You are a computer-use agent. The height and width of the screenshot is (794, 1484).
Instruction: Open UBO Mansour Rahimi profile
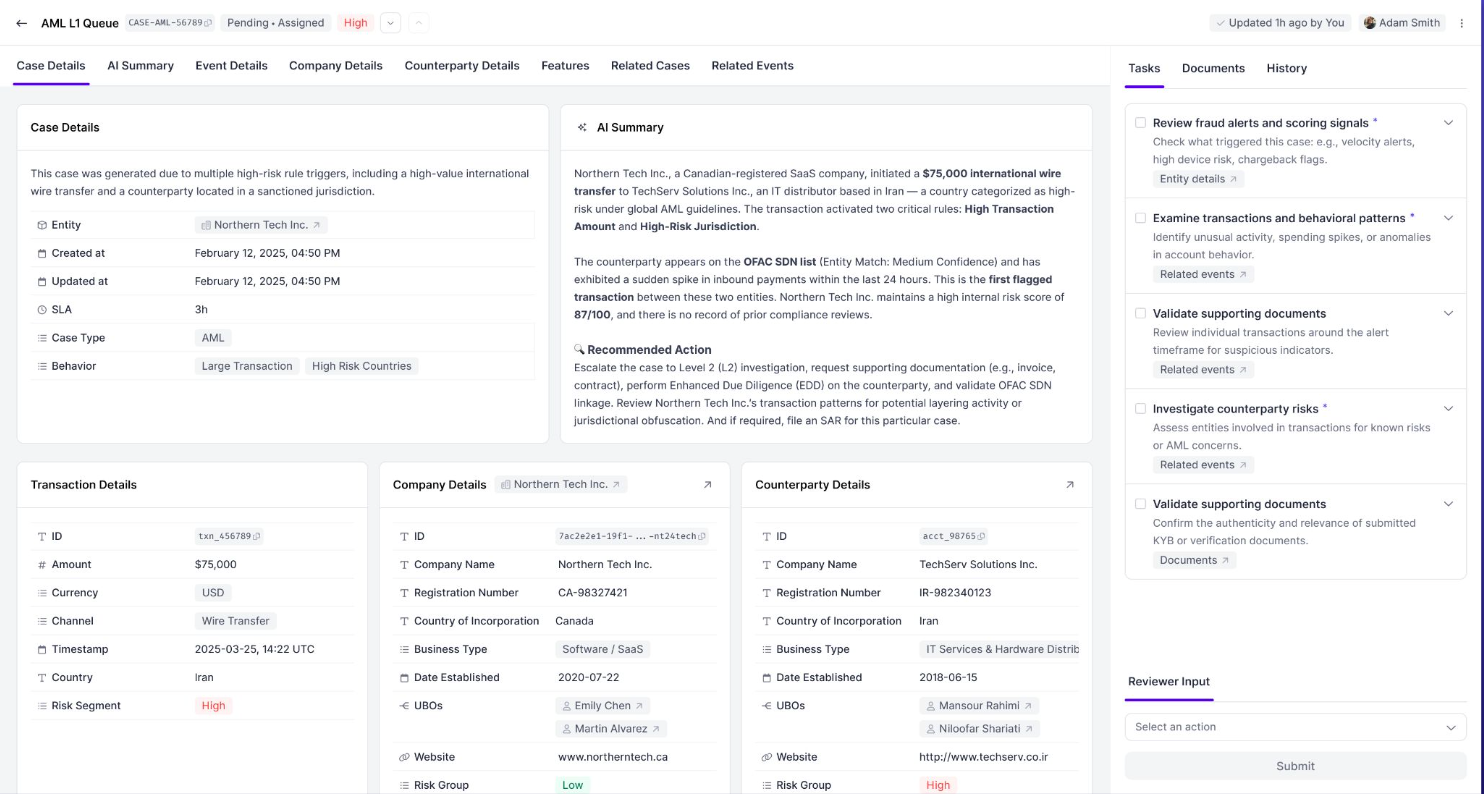(x=978, y=706)
